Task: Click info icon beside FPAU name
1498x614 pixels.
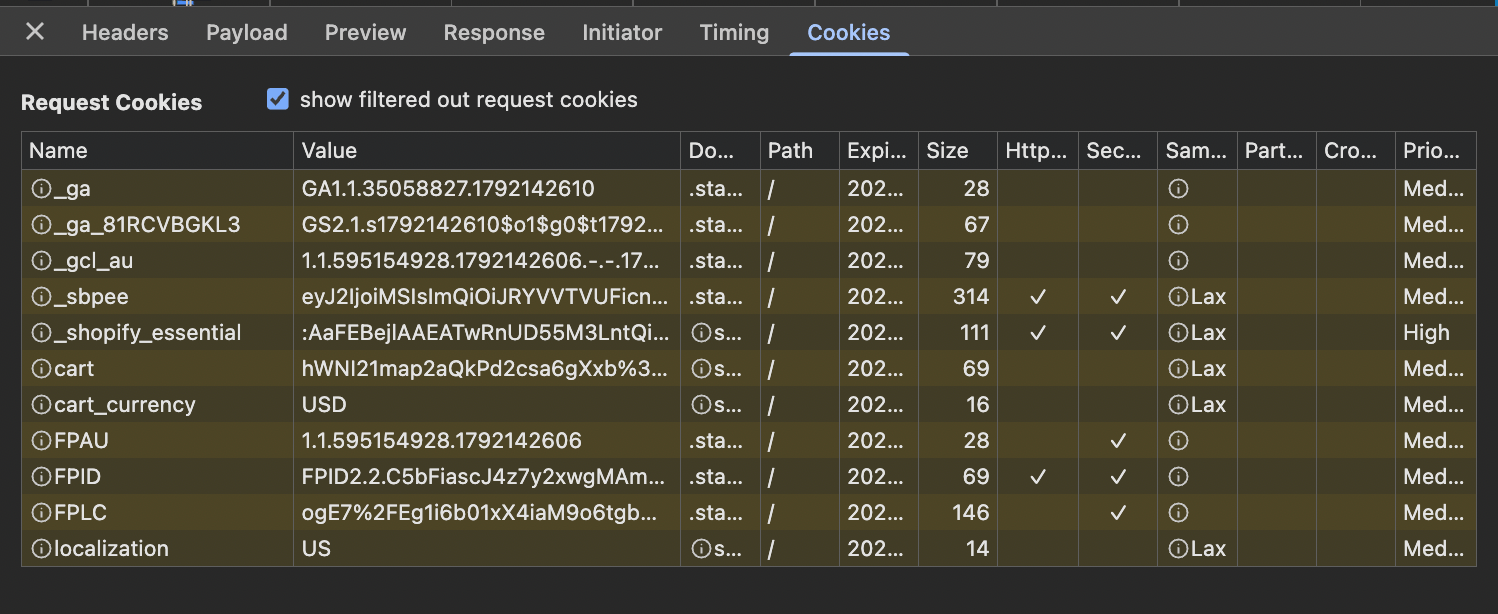Action: click(41, 440)
